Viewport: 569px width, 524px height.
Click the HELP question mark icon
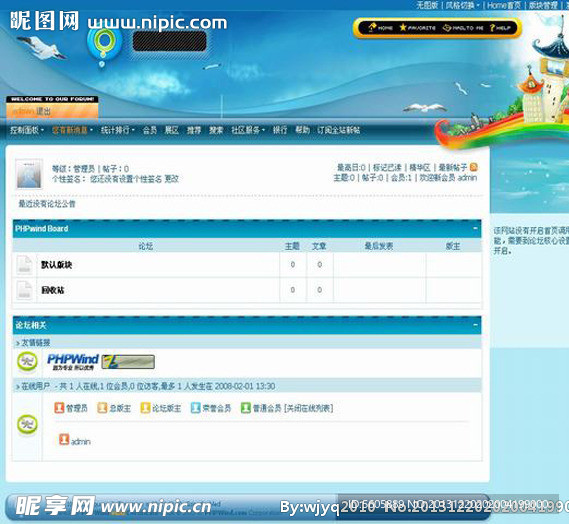tap(492, 28)
